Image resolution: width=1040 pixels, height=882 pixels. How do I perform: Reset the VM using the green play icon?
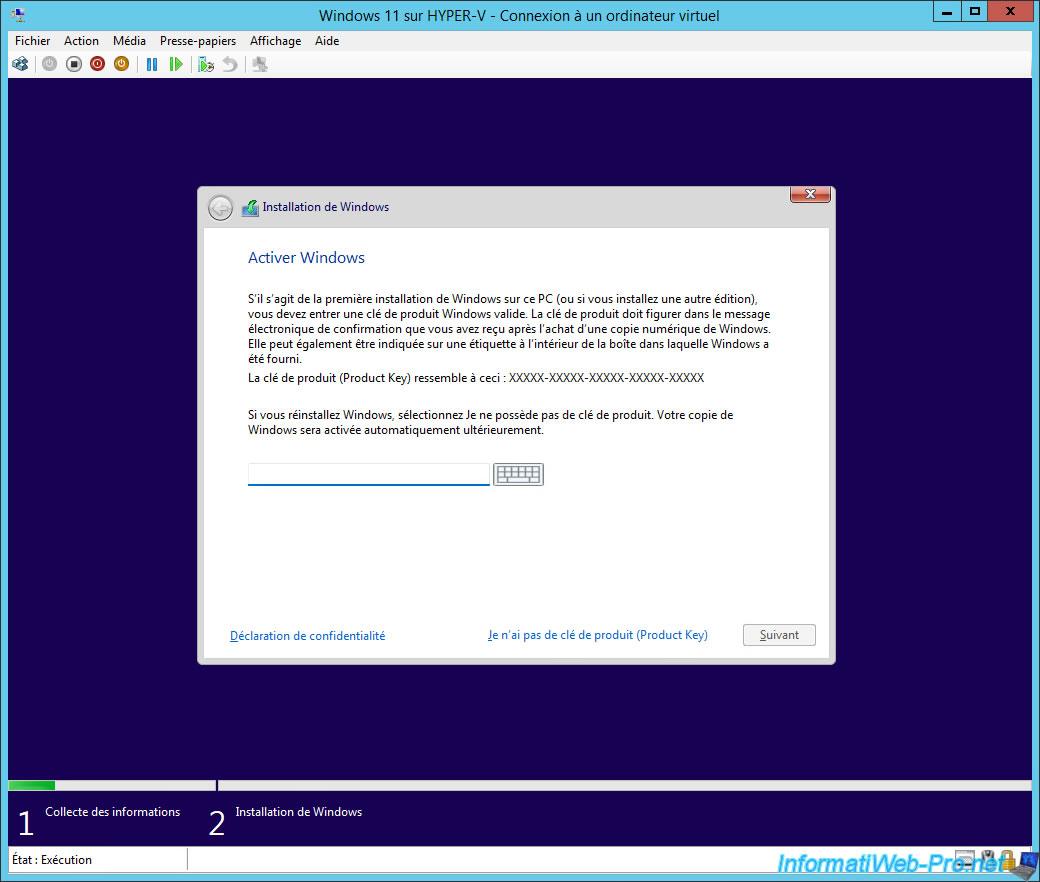176,64
